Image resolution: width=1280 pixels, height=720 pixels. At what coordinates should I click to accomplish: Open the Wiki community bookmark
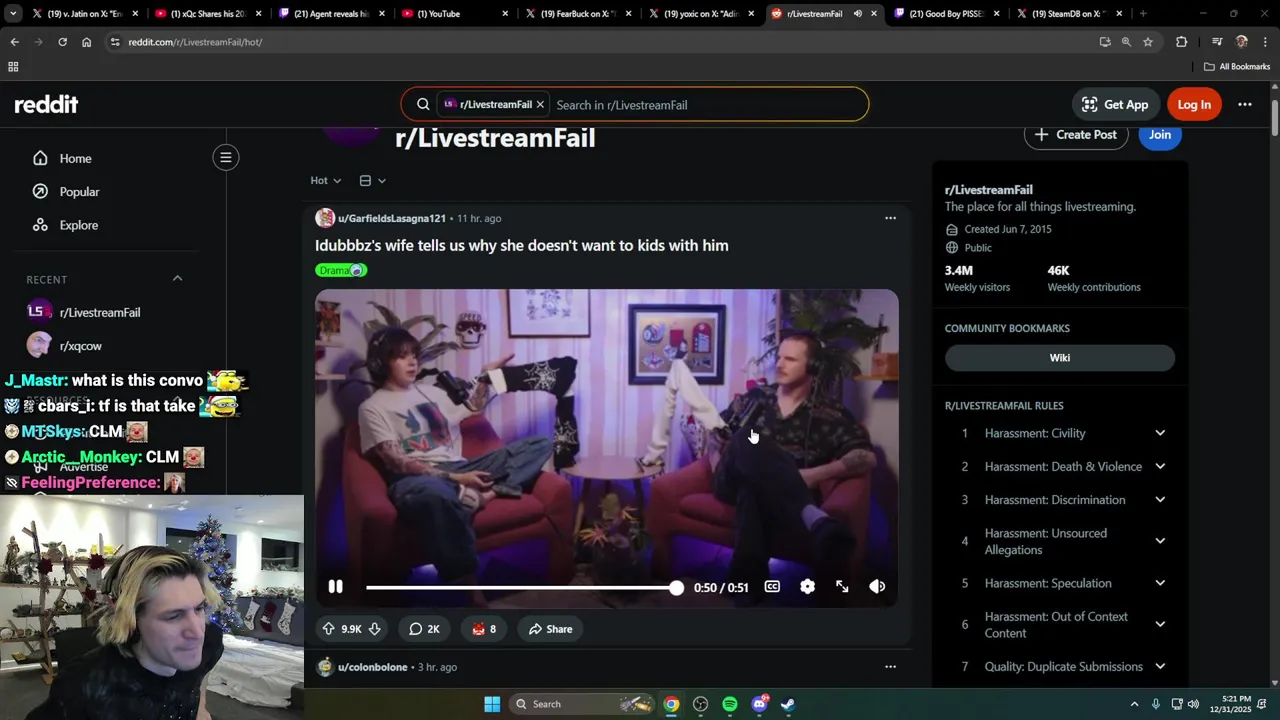1060,358
